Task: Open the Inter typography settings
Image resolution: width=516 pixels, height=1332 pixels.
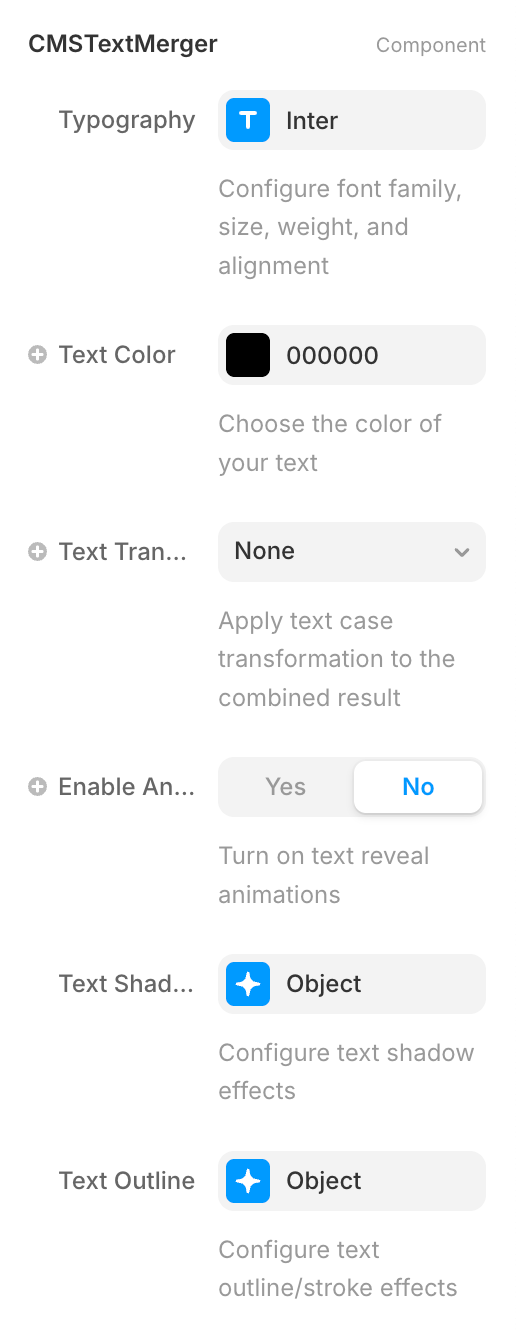Action: (352, 120)
